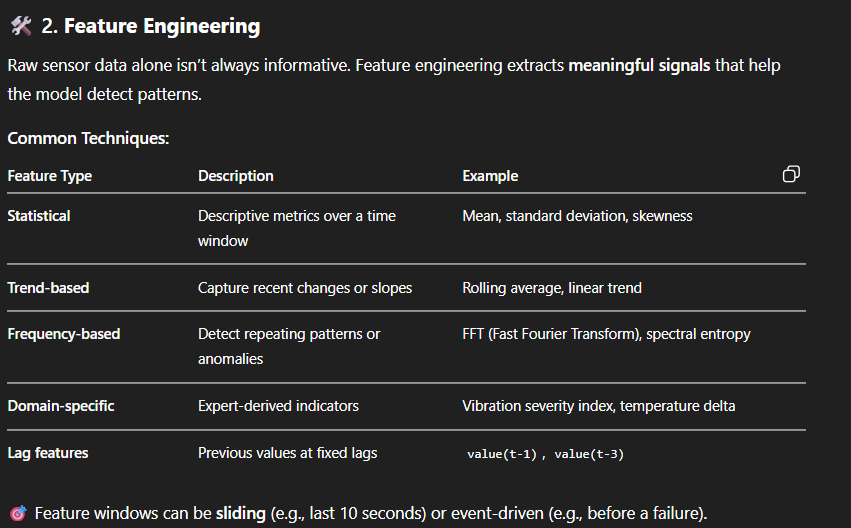Select the Lag features row label
The height and width of the screenshot is (528, 851).
pos(48,453)
